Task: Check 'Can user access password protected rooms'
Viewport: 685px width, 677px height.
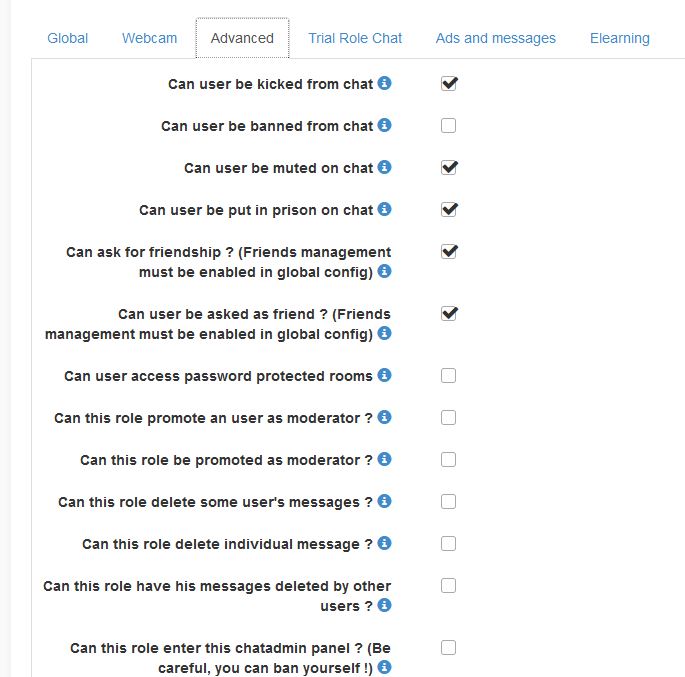Action: click(x=449, y=376)
